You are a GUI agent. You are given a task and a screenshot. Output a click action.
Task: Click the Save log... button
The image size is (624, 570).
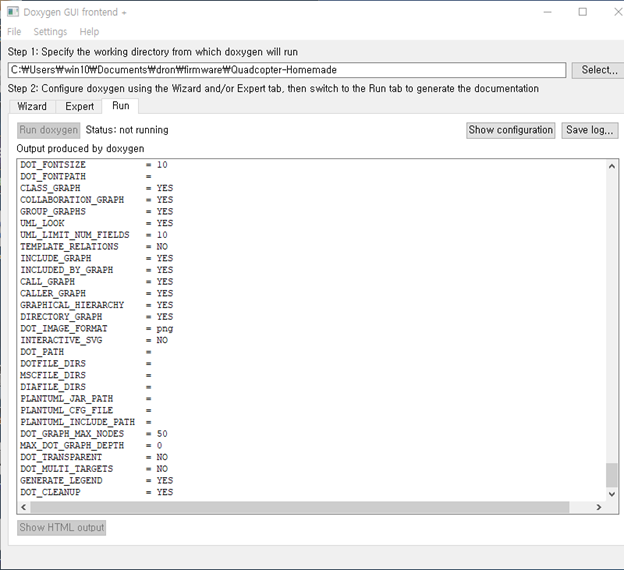[590, 130]
